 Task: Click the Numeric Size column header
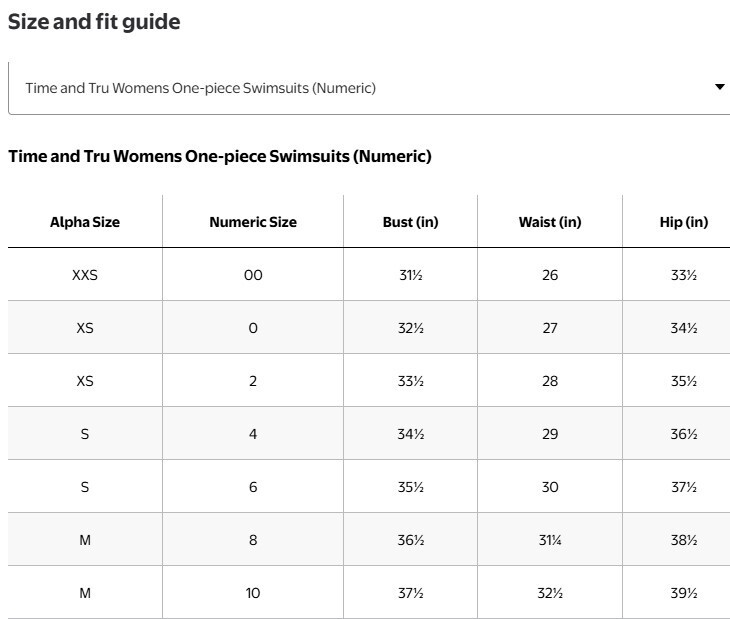tap(253, 222)
